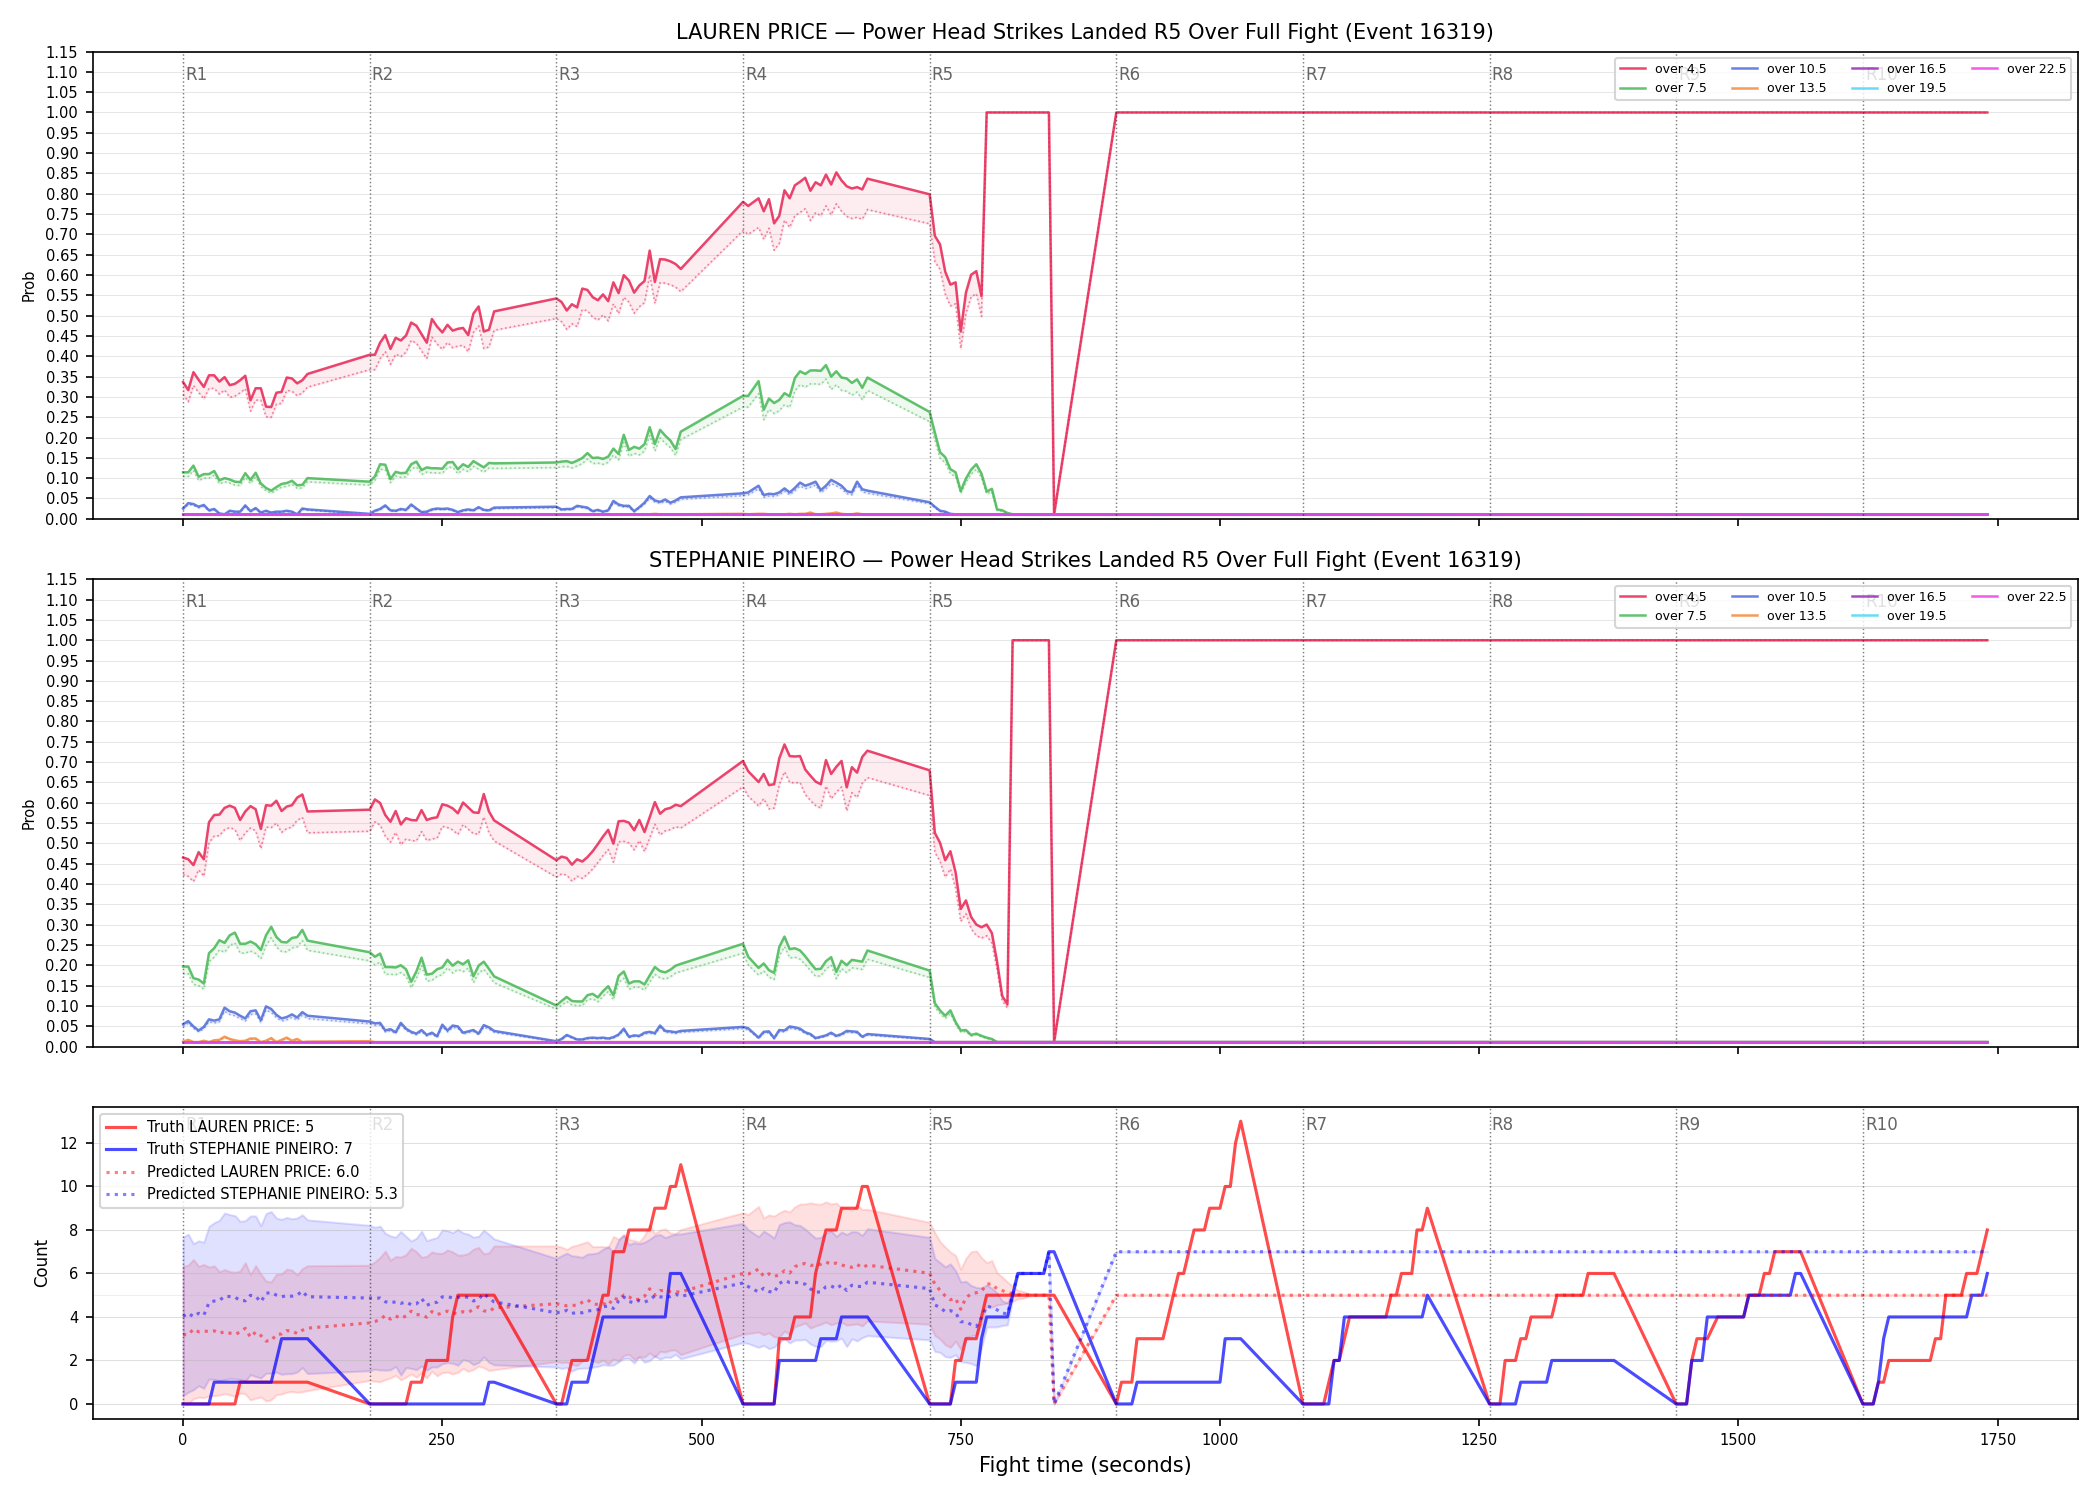Pick 'over 13.5' in Stephanie Pineiro legend
Viewport: 2100px width, 1500px height.
pos(1779,616)
